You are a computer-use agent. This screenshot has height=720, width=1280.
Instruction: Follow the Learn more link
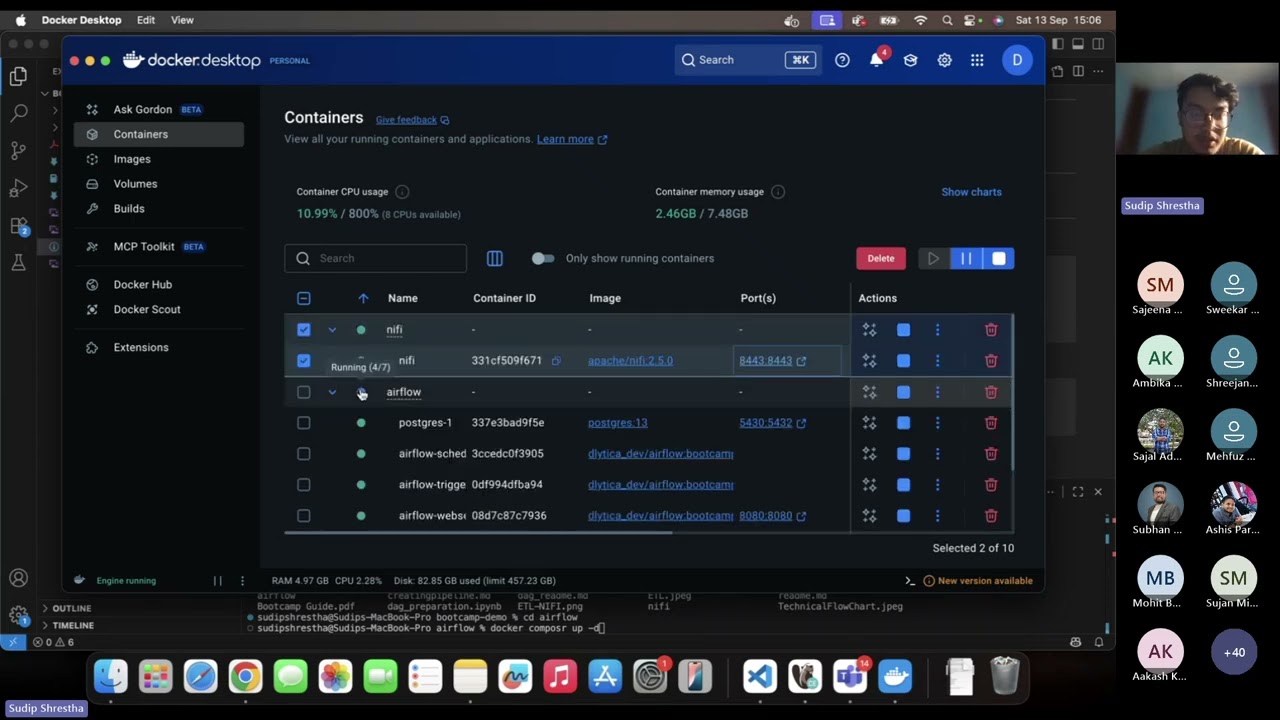[572, 139]
